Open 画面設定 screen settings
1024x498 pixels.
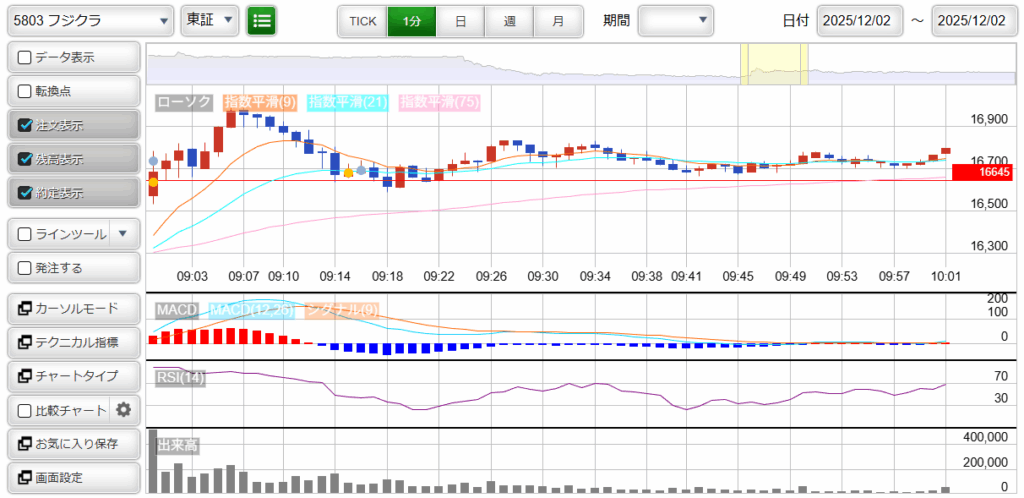pos(73,478)
